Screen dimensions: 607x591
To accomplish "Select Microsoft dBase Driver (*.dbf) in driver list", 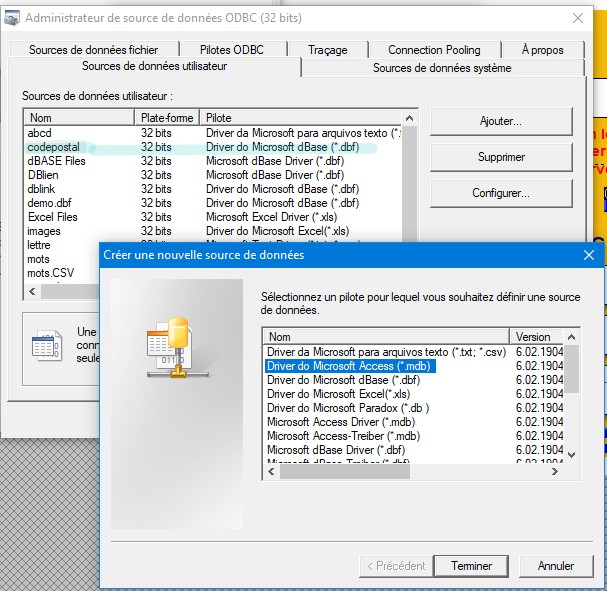I will pyautogui.click(x=336, y=450).
